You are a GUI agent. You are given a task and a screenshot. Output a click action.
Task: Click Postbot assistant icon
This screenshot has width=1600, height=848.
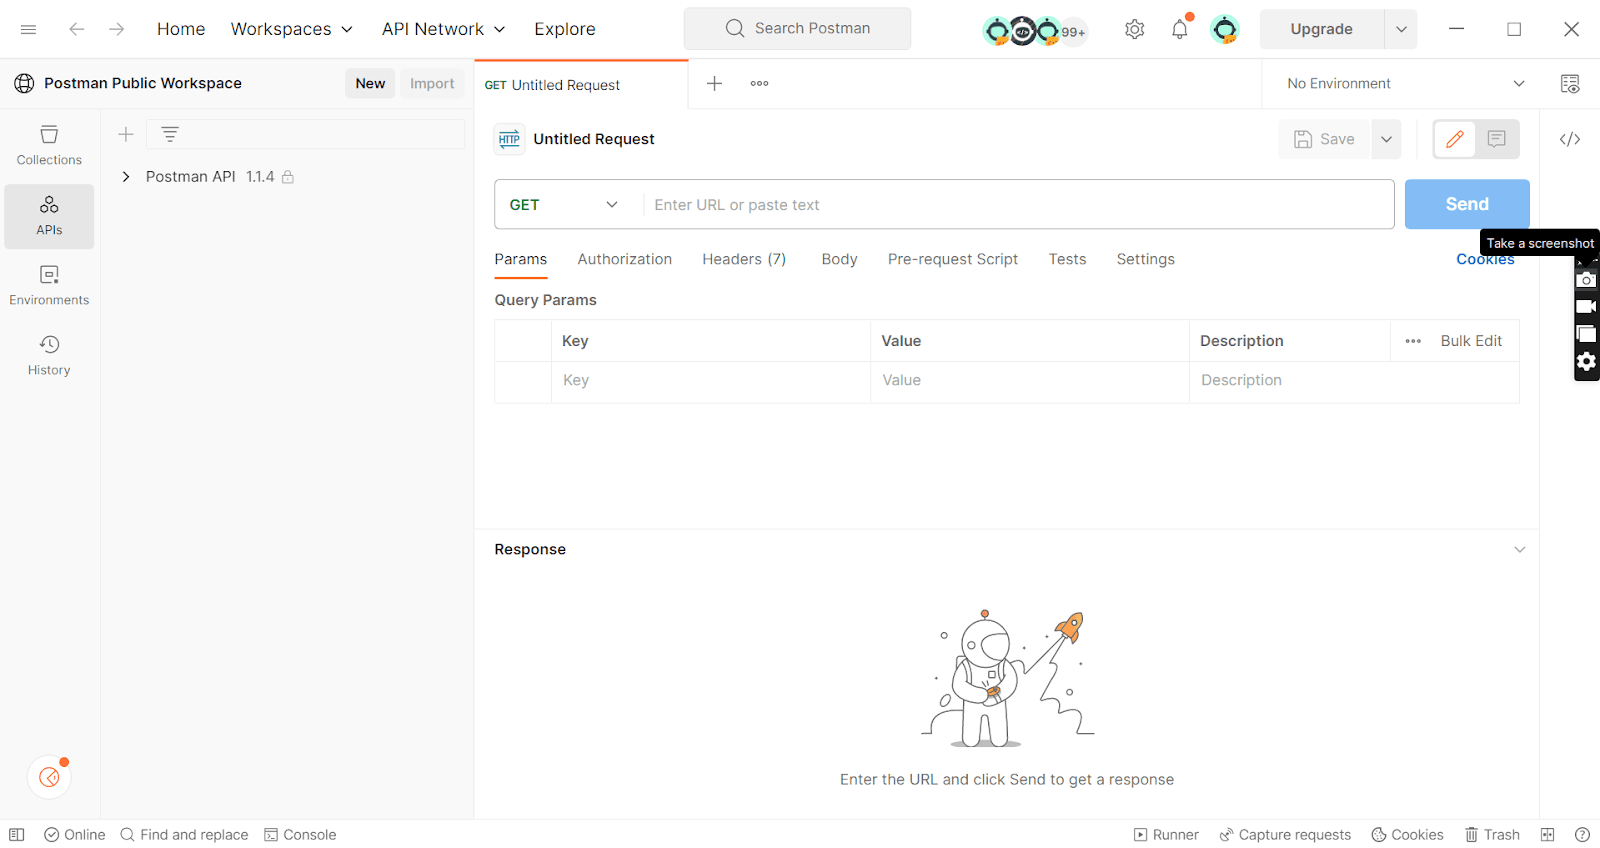click(49, 777)
